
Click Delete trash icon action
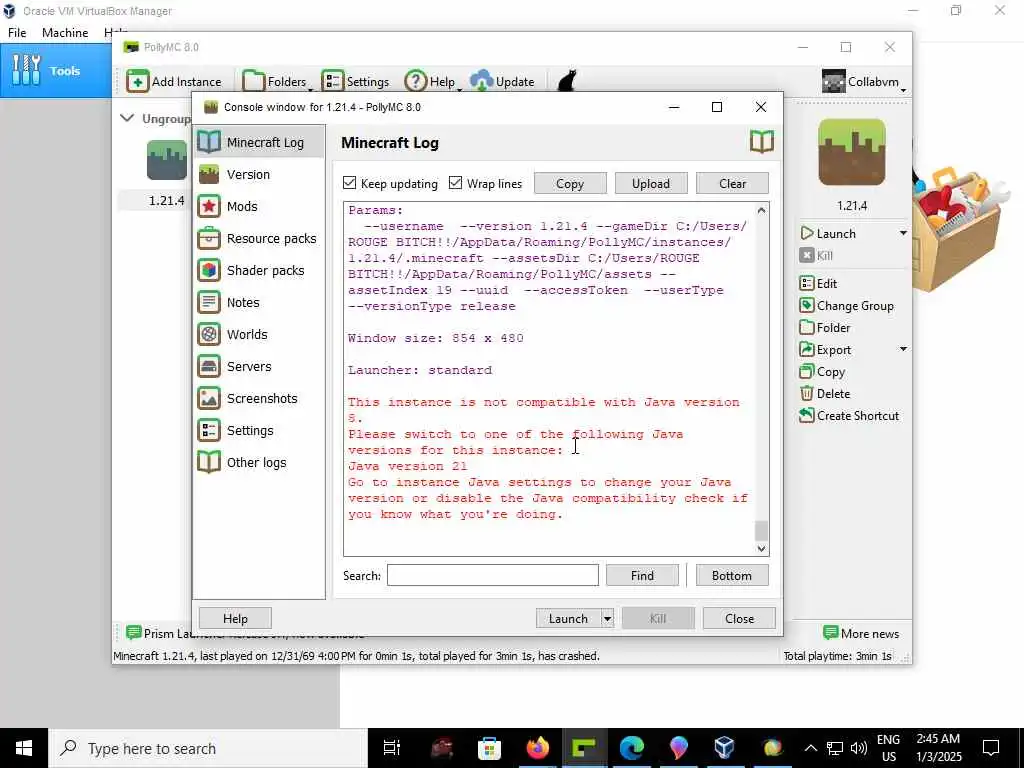(x=807, y=394)
